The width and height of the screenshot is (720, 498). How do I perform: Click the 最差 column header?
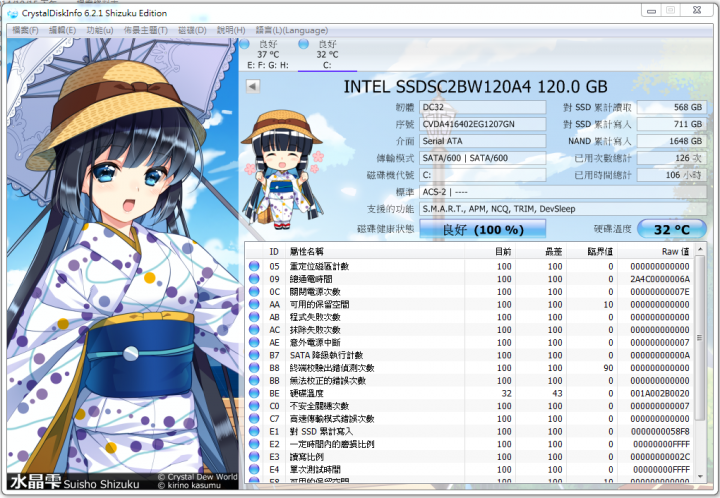[541, 252]
